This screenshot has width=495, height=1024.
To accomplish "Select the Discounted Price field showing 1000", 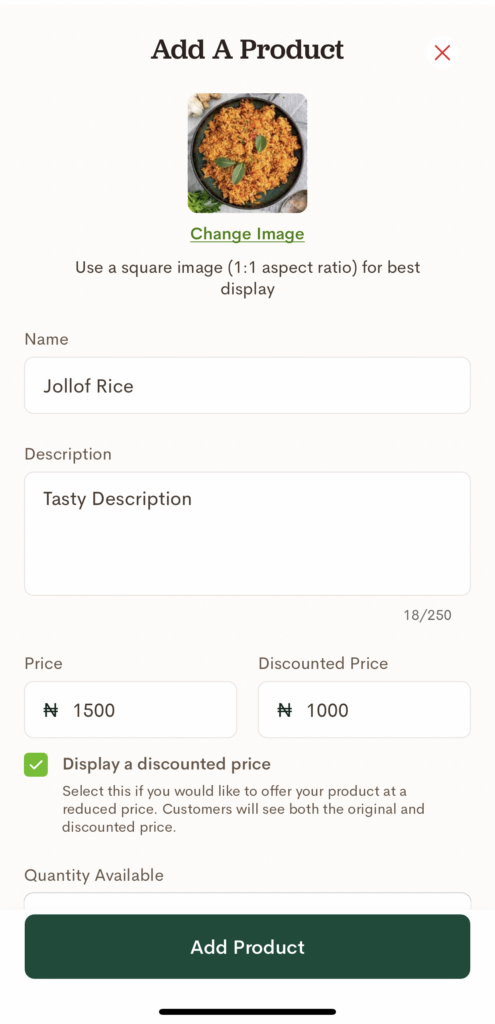I will (x=364, y=710).
